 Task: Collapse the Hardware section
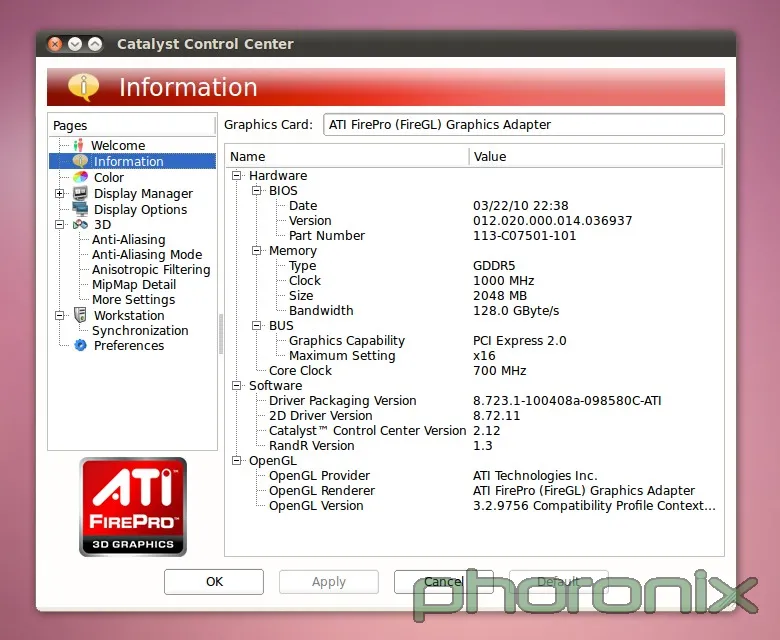(x=237, y=175)
